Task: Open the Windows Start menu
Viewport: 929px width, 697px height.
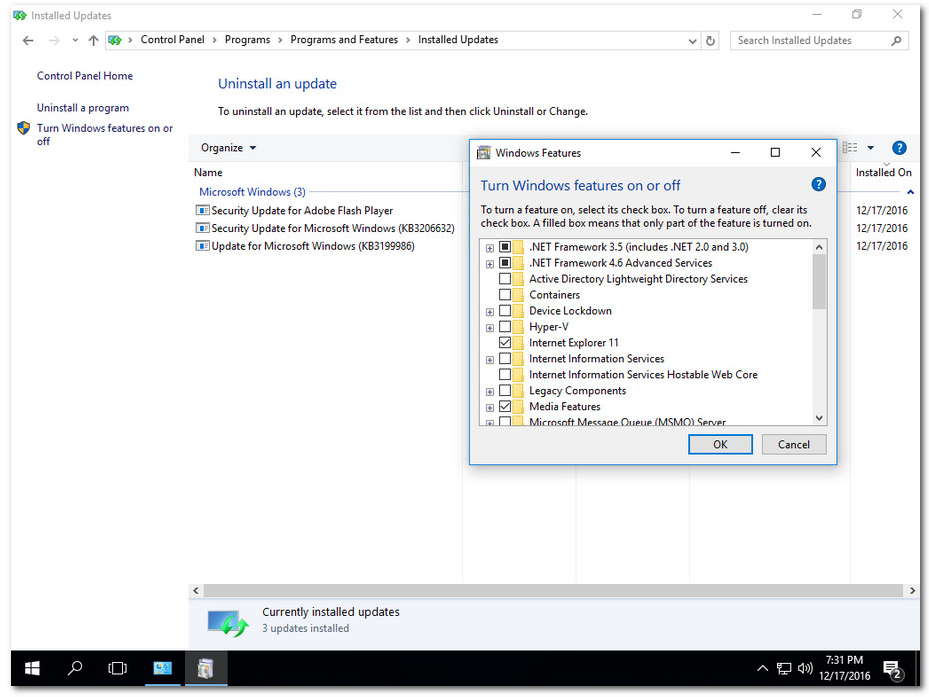Action: (x=32, y=669)
